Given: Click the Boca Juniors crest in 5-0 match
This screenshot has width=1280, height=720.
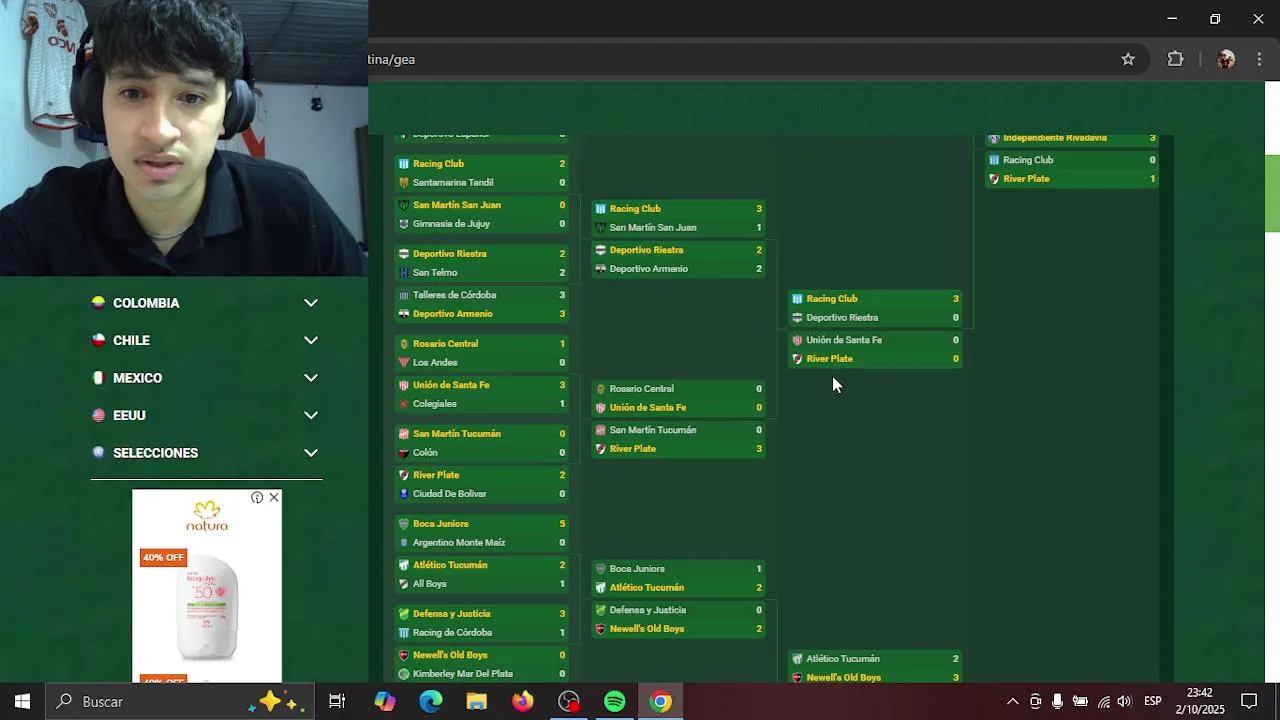Looking at the screenshot, I should [404, 524].
